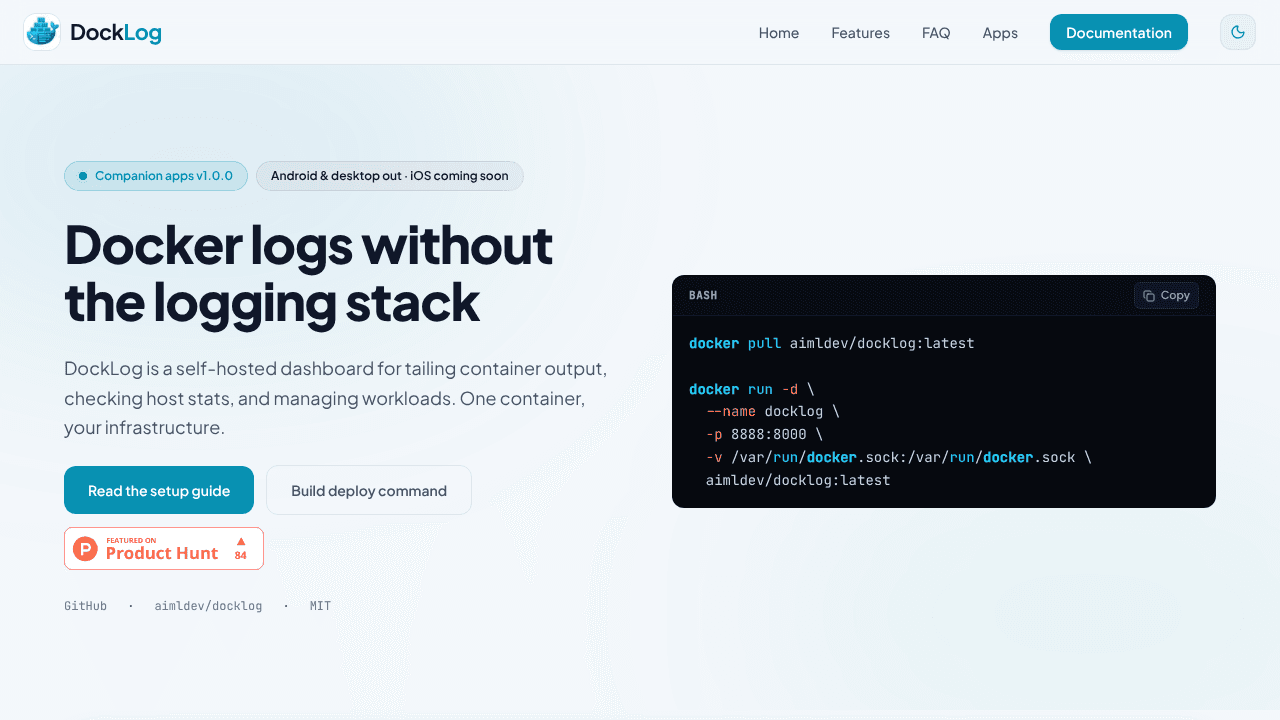Open the Home nav item

coord(779,33)
